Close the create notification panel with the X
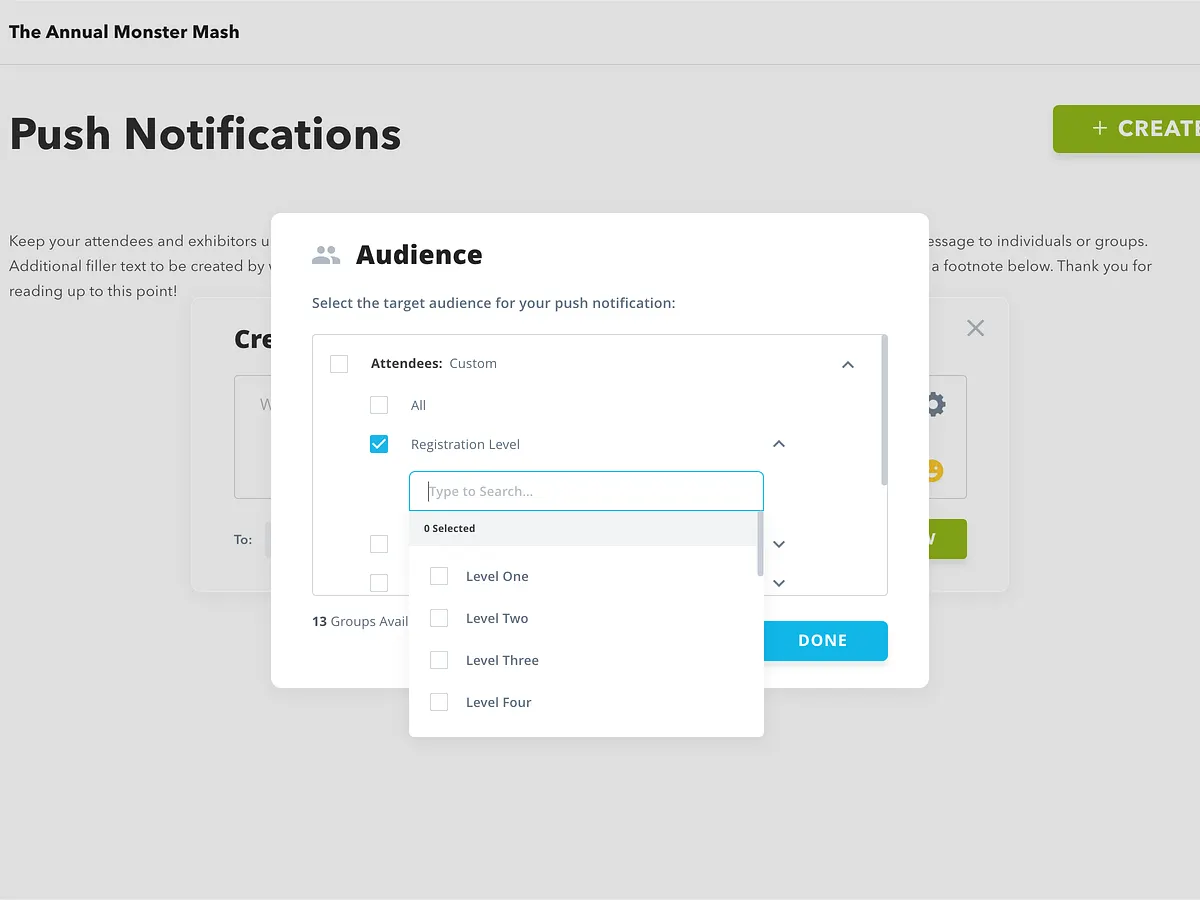The width and height of the screenshot is (1200, 900). pos(975,328)
